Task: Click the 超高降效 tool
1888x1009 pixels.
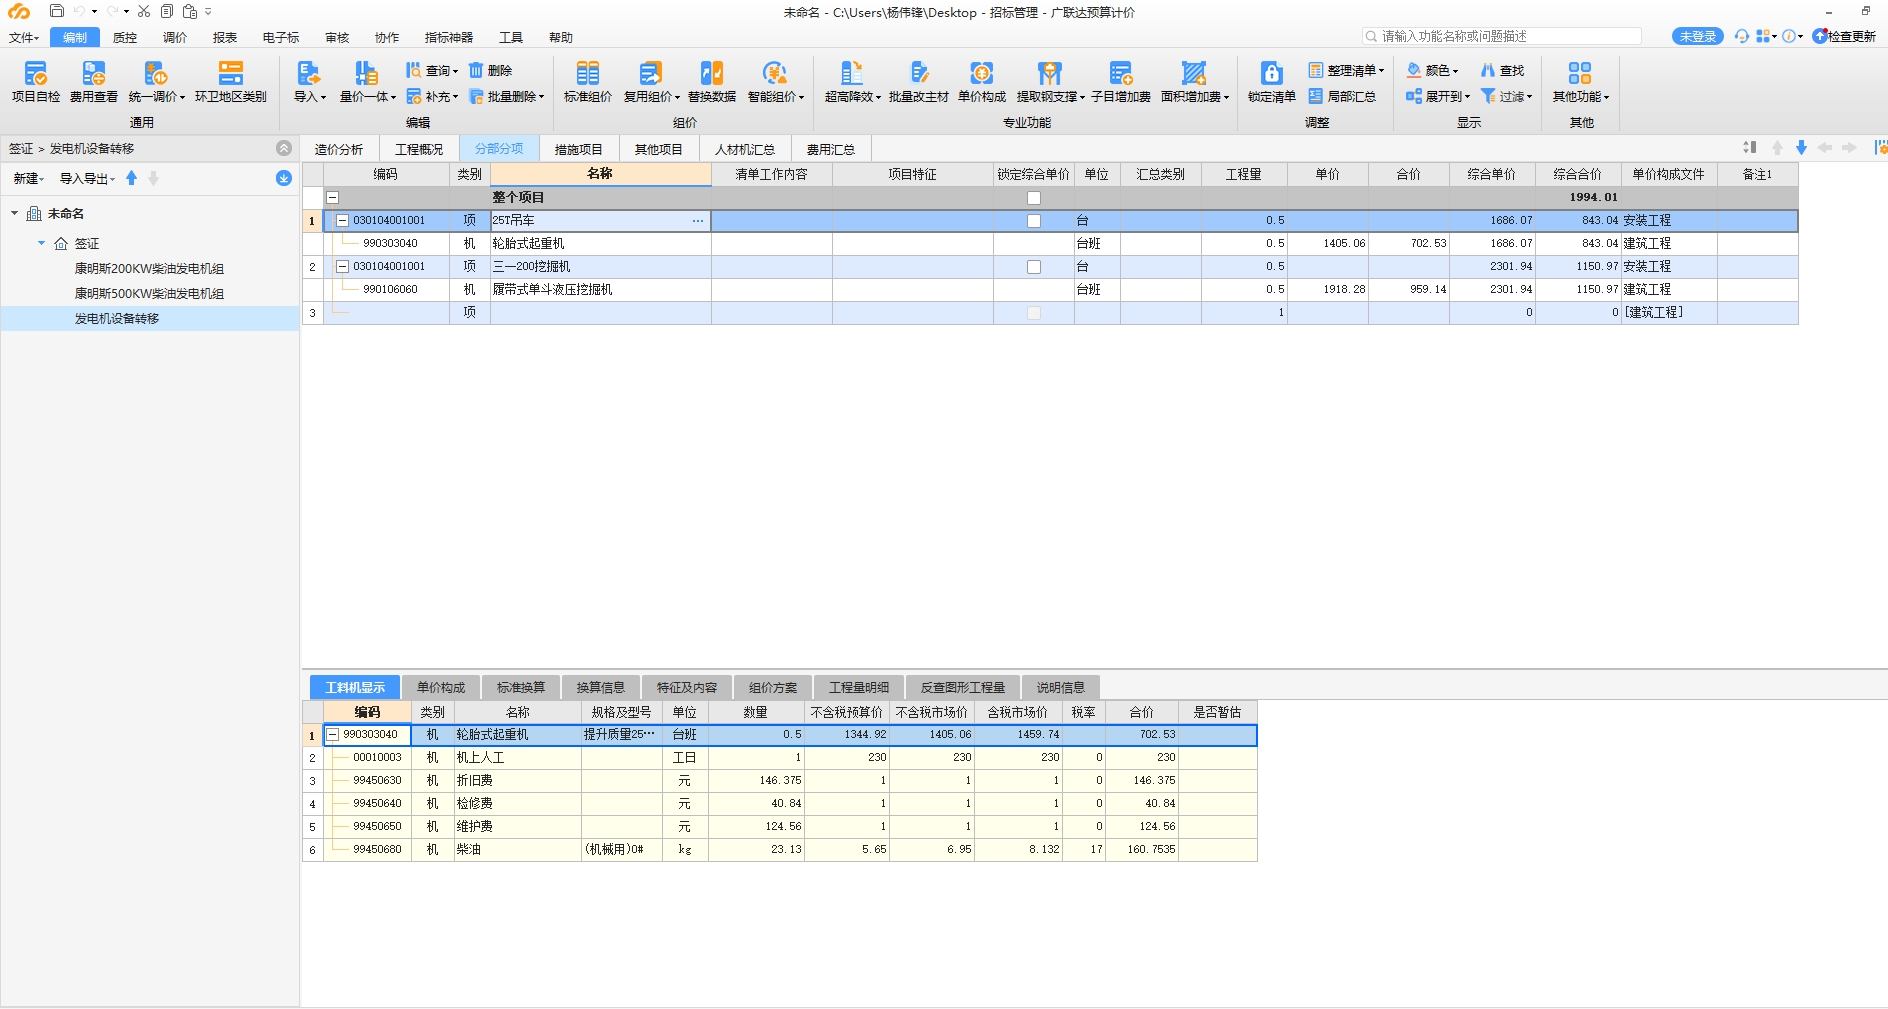Action: pos(852,81)
